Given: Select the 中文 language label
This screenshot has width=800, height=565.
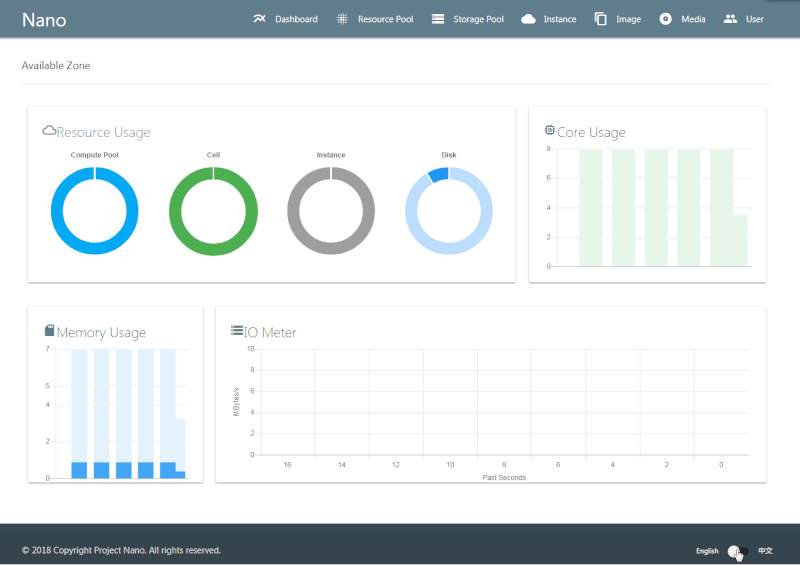Looking at the screenshot, I should pyautogui.click(x=765, y=551).
